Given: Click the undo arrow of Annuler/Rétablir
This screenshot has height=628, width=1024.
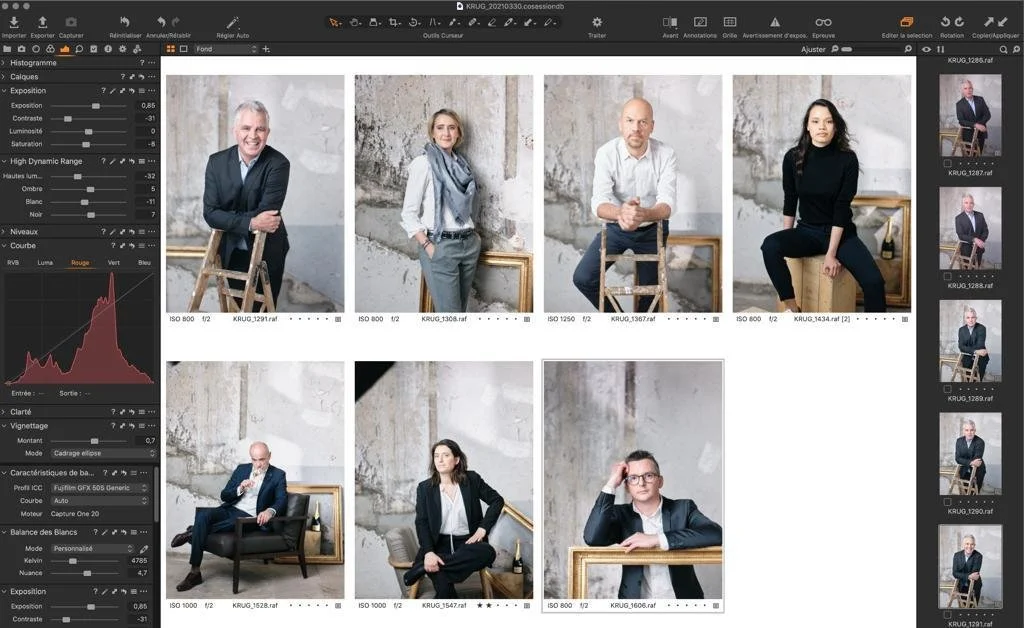Looking at the screenshot, I should [161, 22].
